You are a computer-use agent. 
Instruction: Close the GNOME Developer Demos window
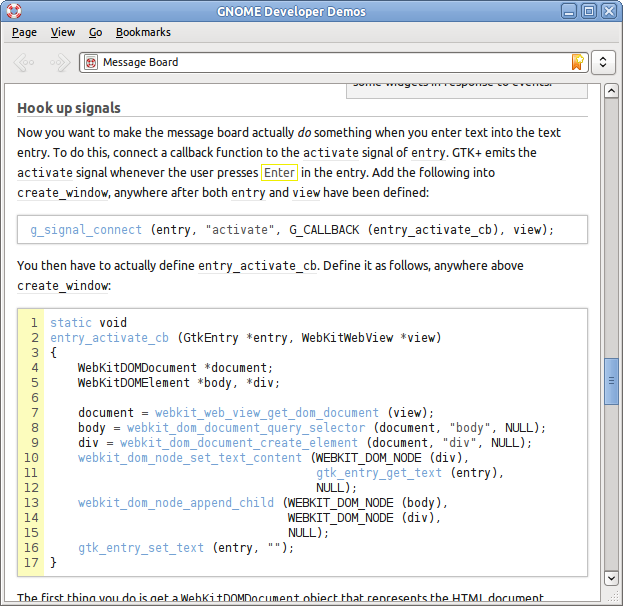tap(609, 11)
